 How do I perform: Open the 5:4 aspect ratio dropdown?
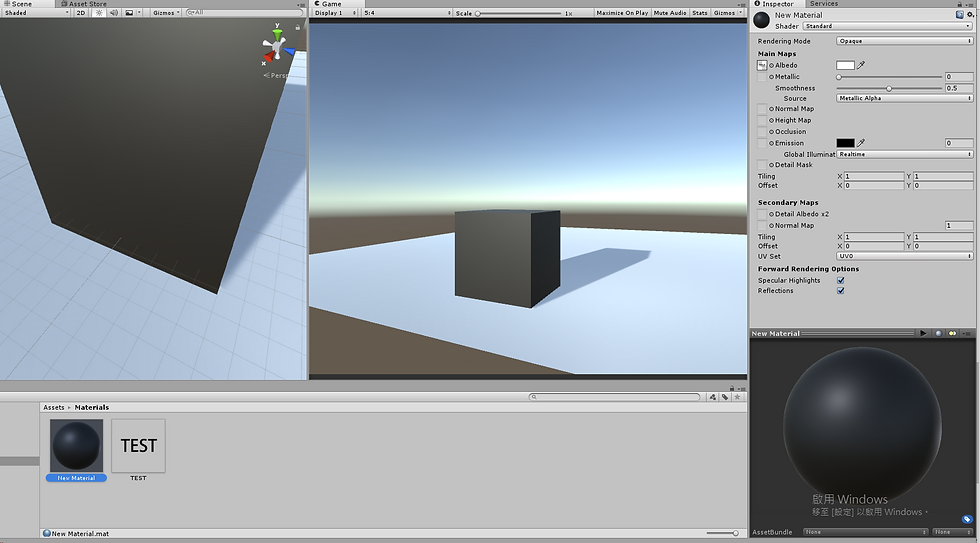point(407,12)
